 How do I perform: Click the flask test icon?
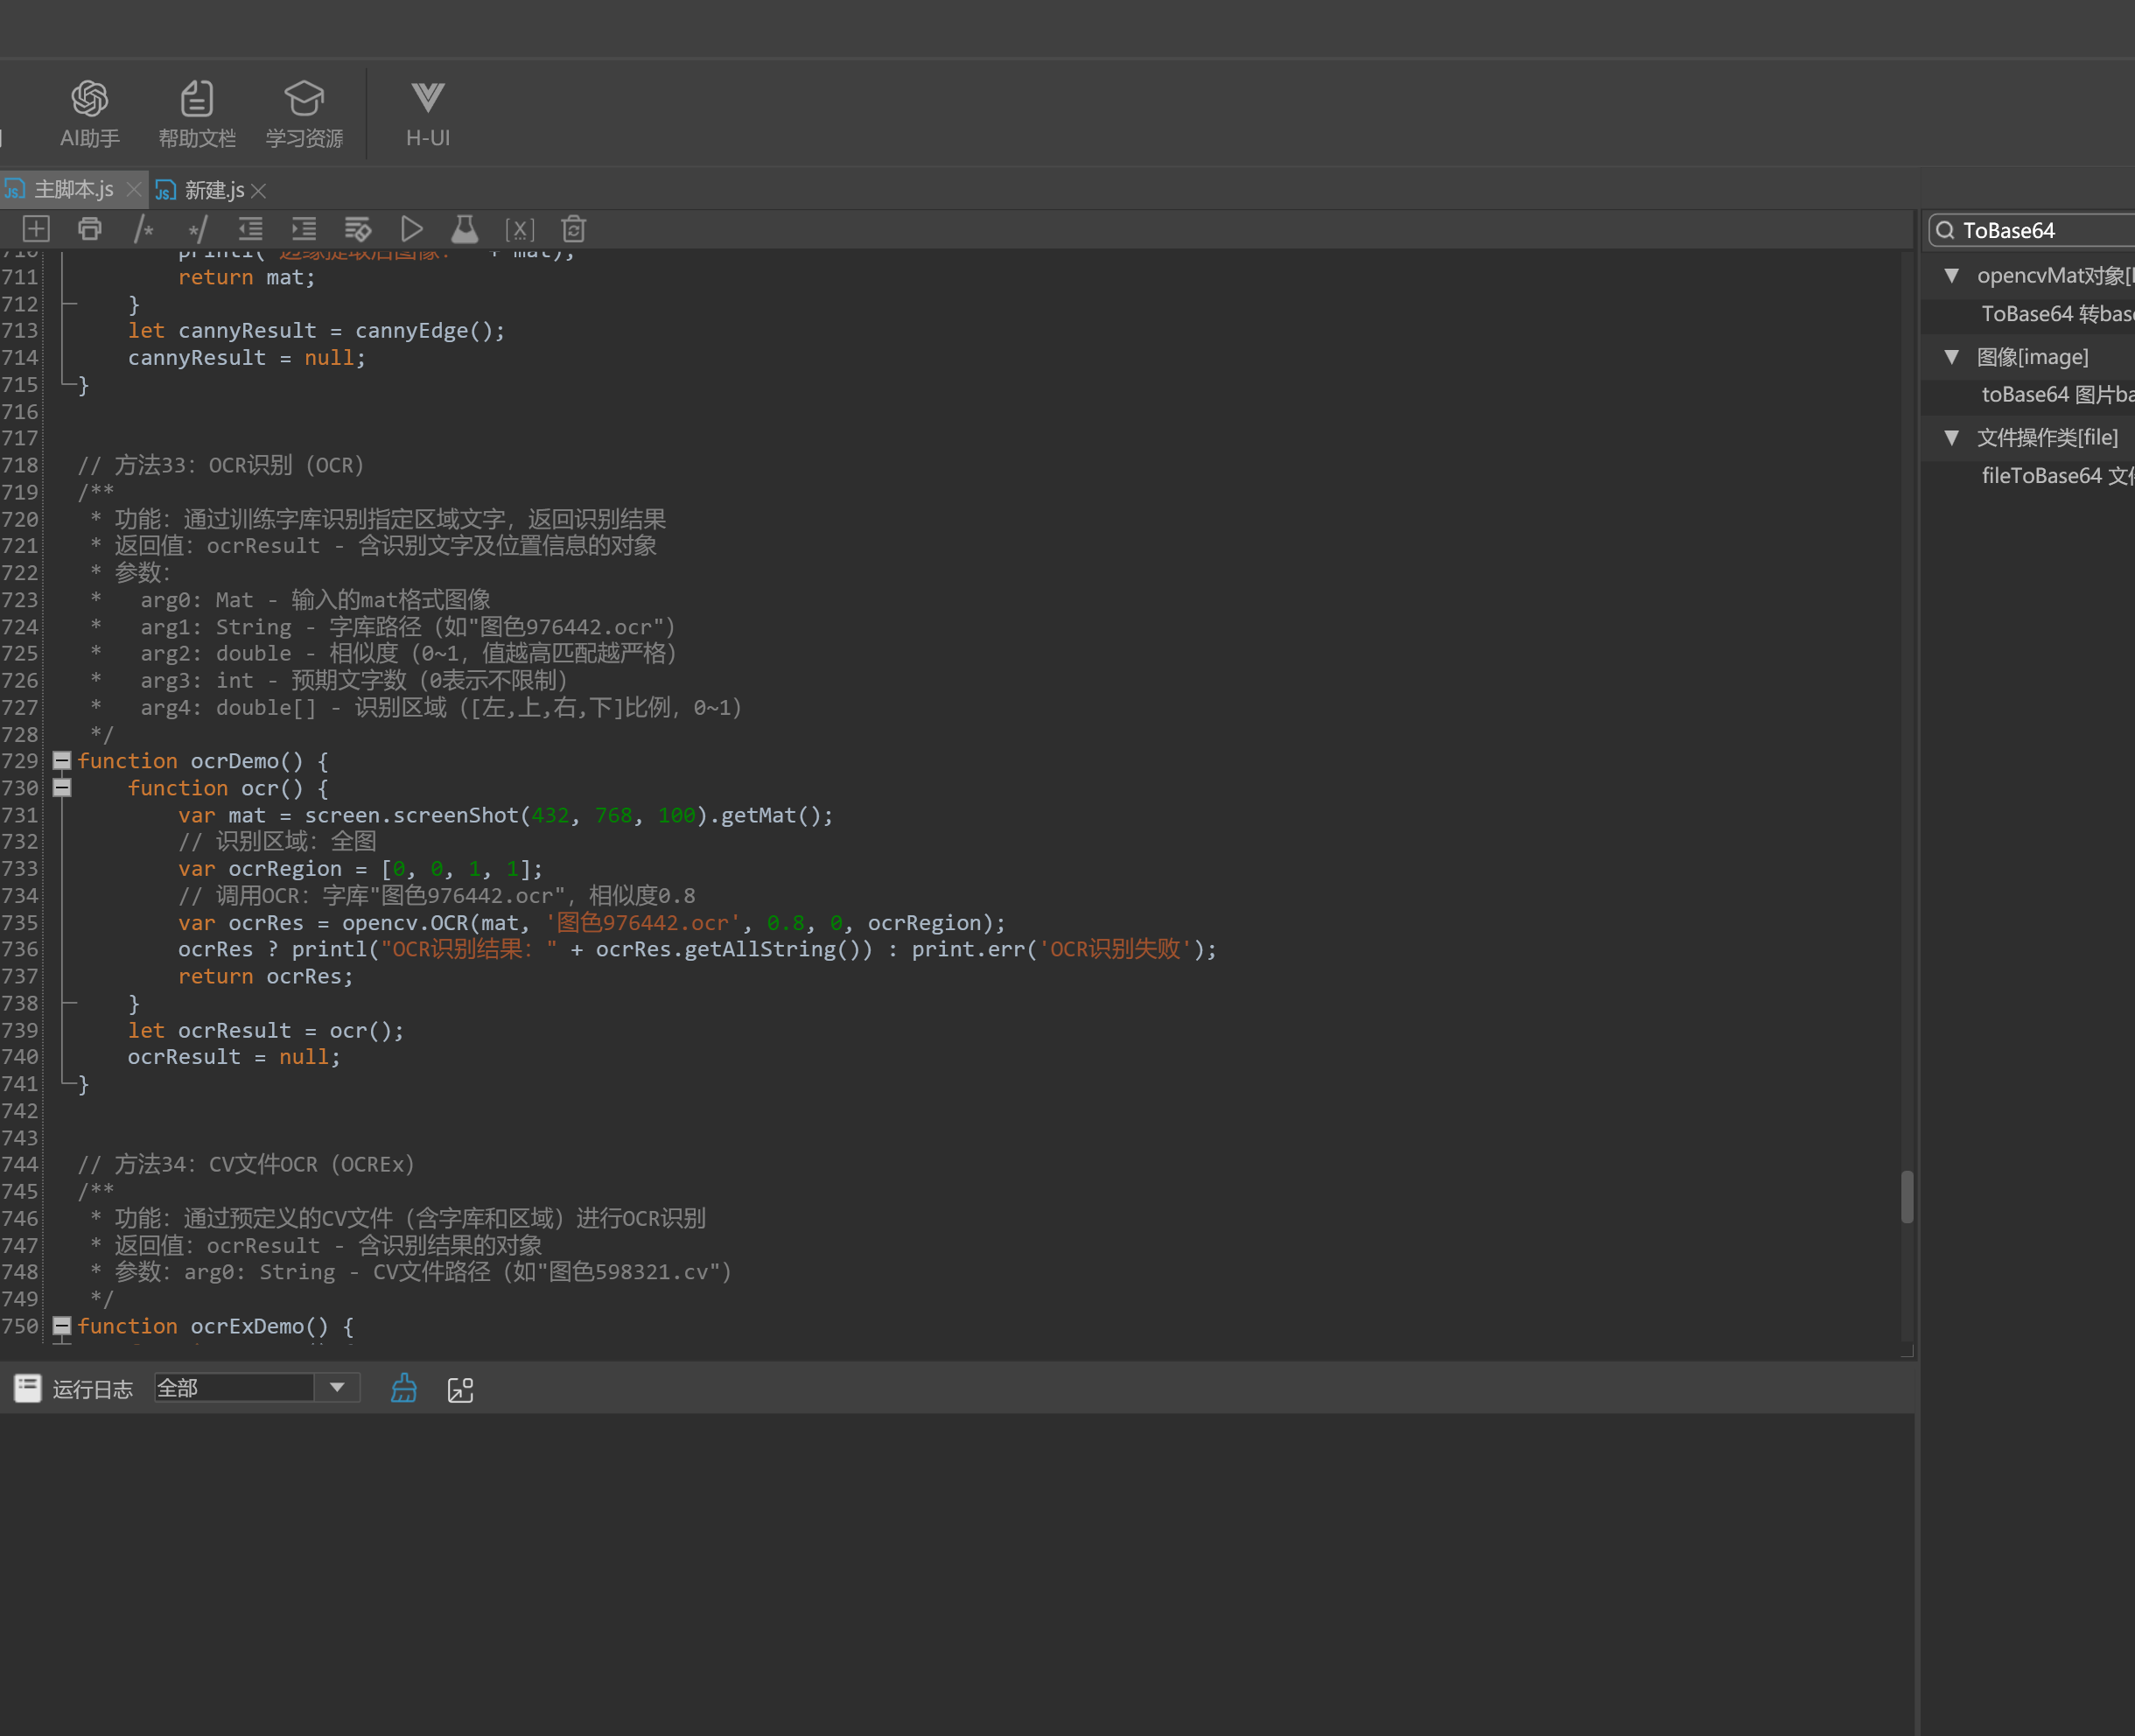coord(464,229)
